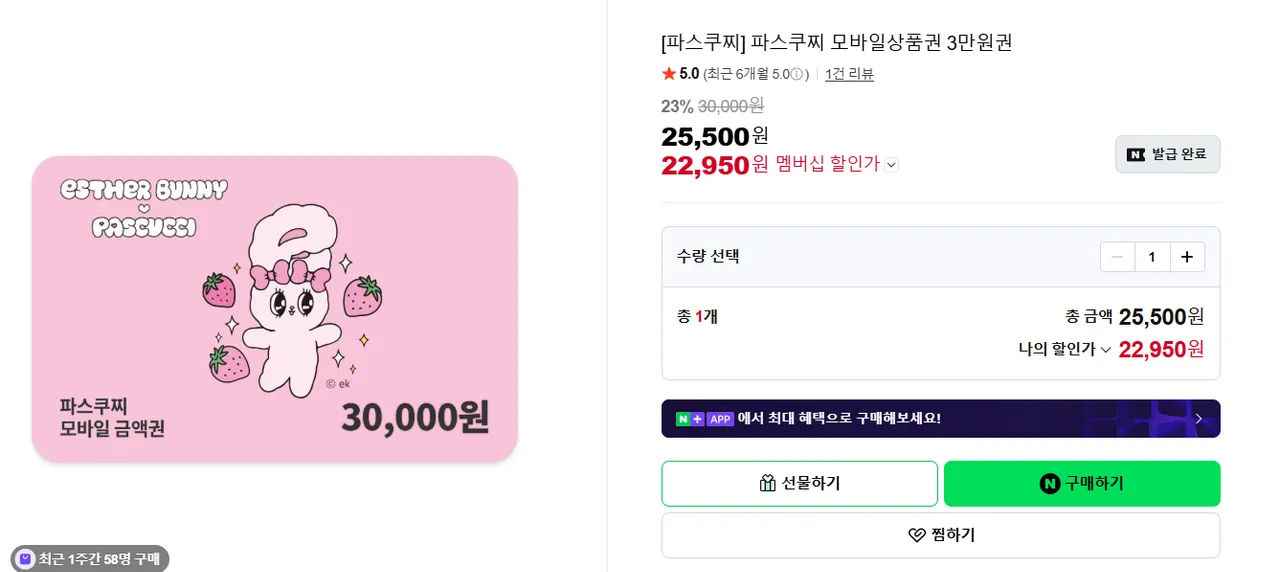Expand the 멤버십 할인가 dropdown arrow
1280x572 pixels.
[x=891, y=165]
